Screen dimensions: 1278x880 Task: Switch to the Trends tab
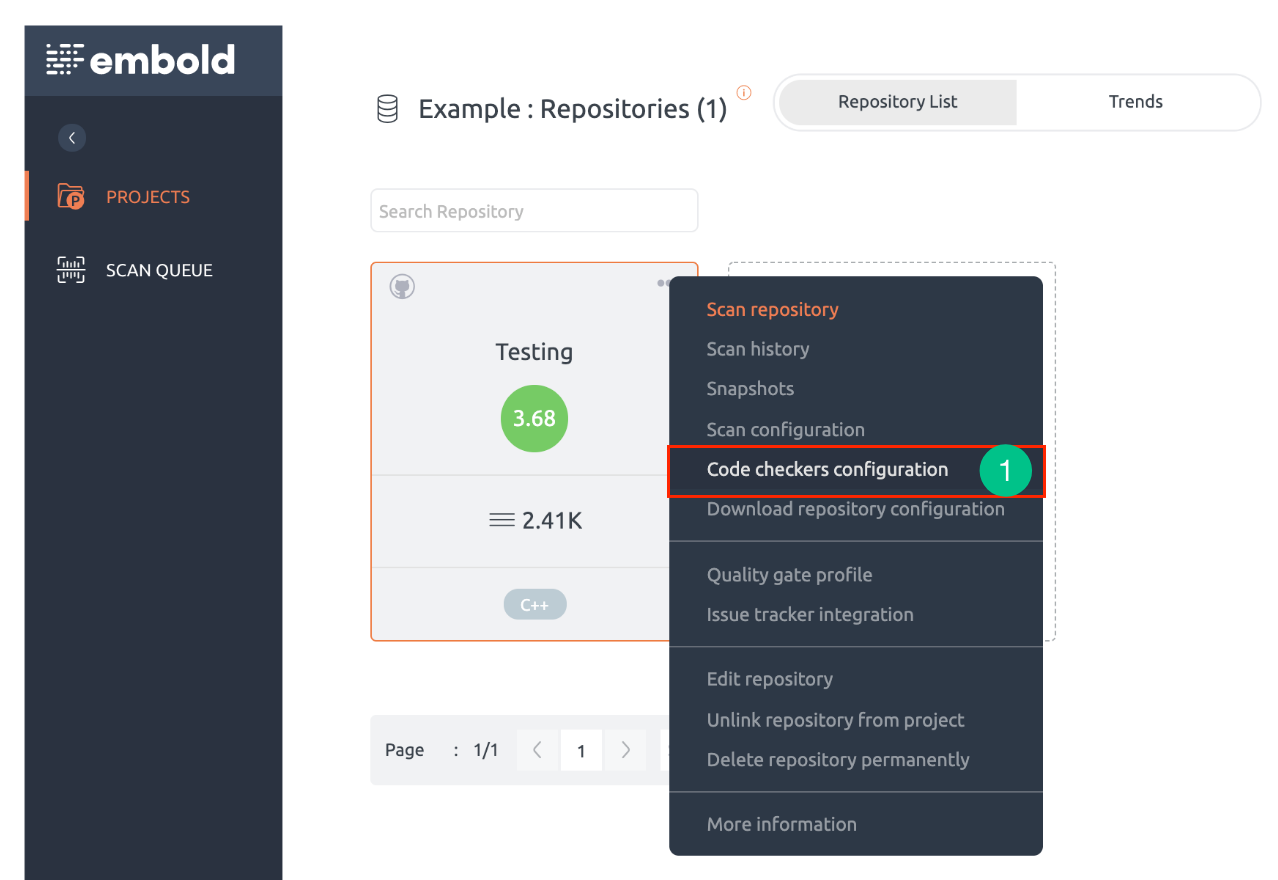[x=1135, y=102]
